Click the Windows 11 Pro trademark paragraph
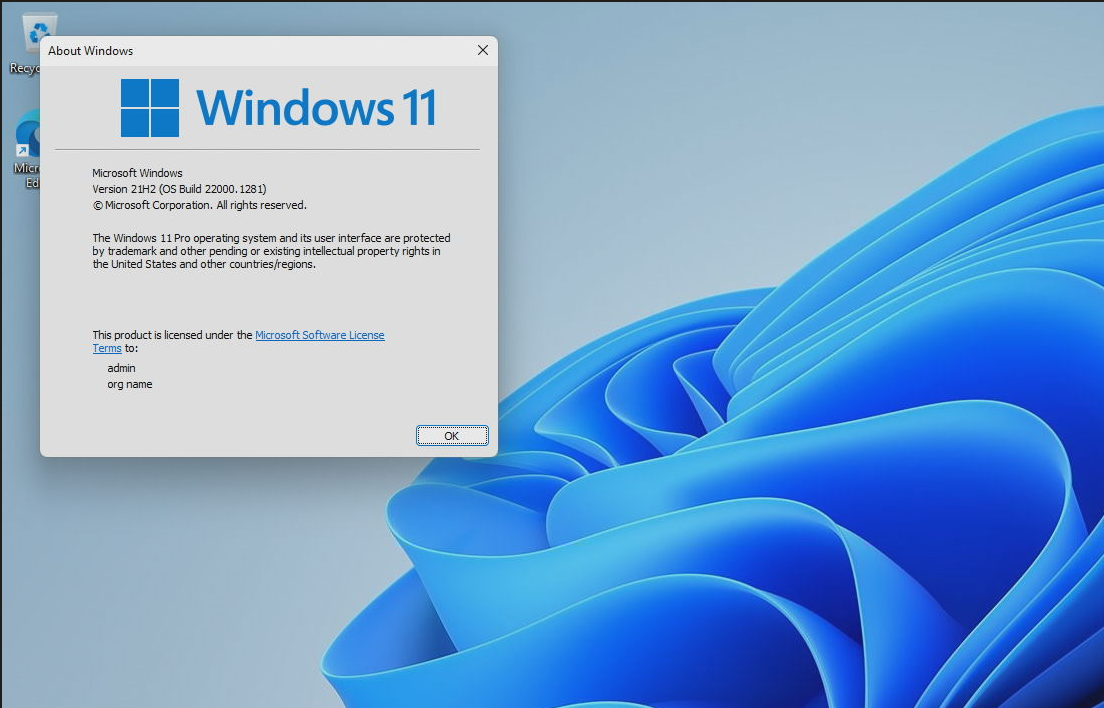 click(x=271, y=251)
